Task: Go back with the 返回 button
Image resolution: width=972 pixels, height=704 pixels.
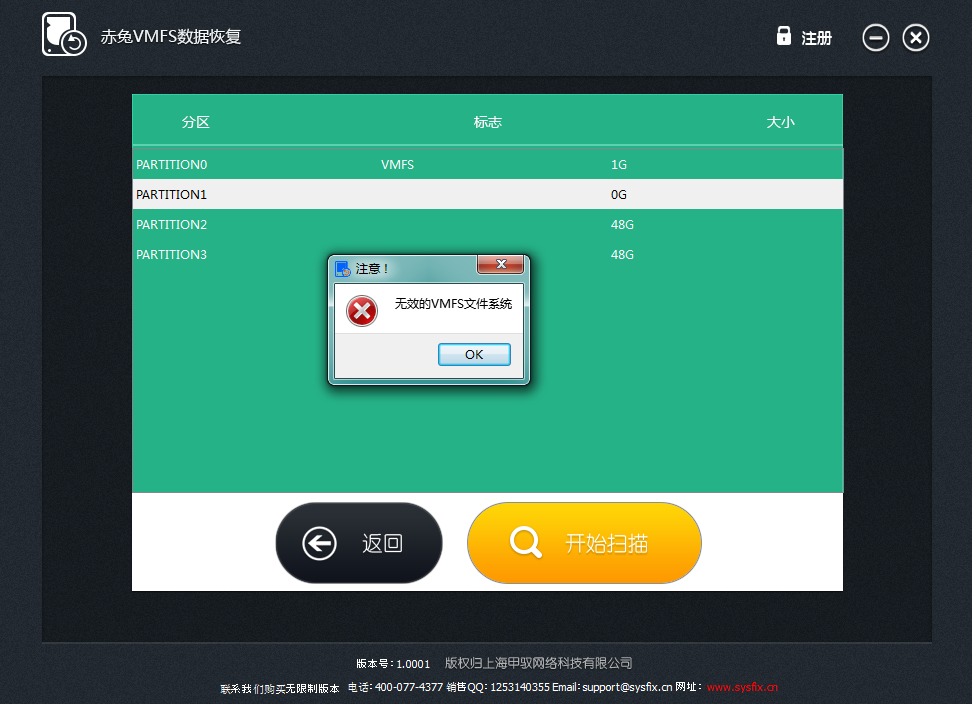Action: (359, 543)
